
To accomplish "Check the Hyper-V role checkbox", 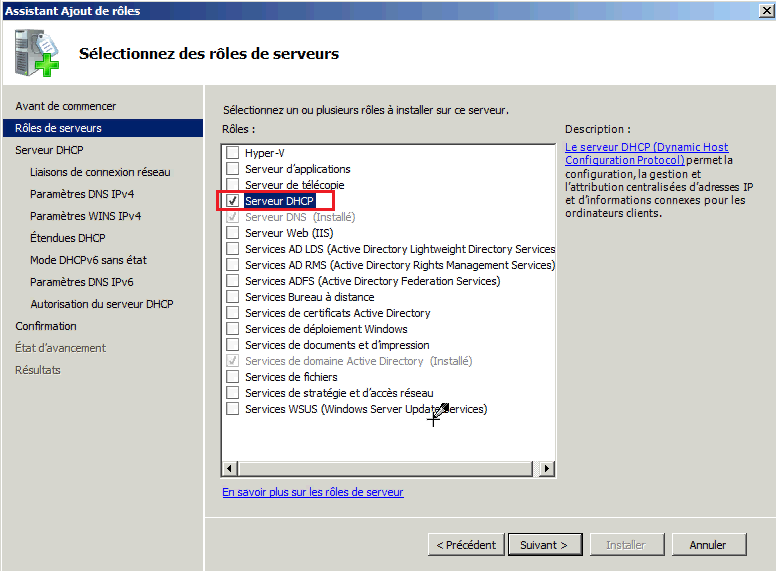I will pyautogui.click(x=232, y=152).
